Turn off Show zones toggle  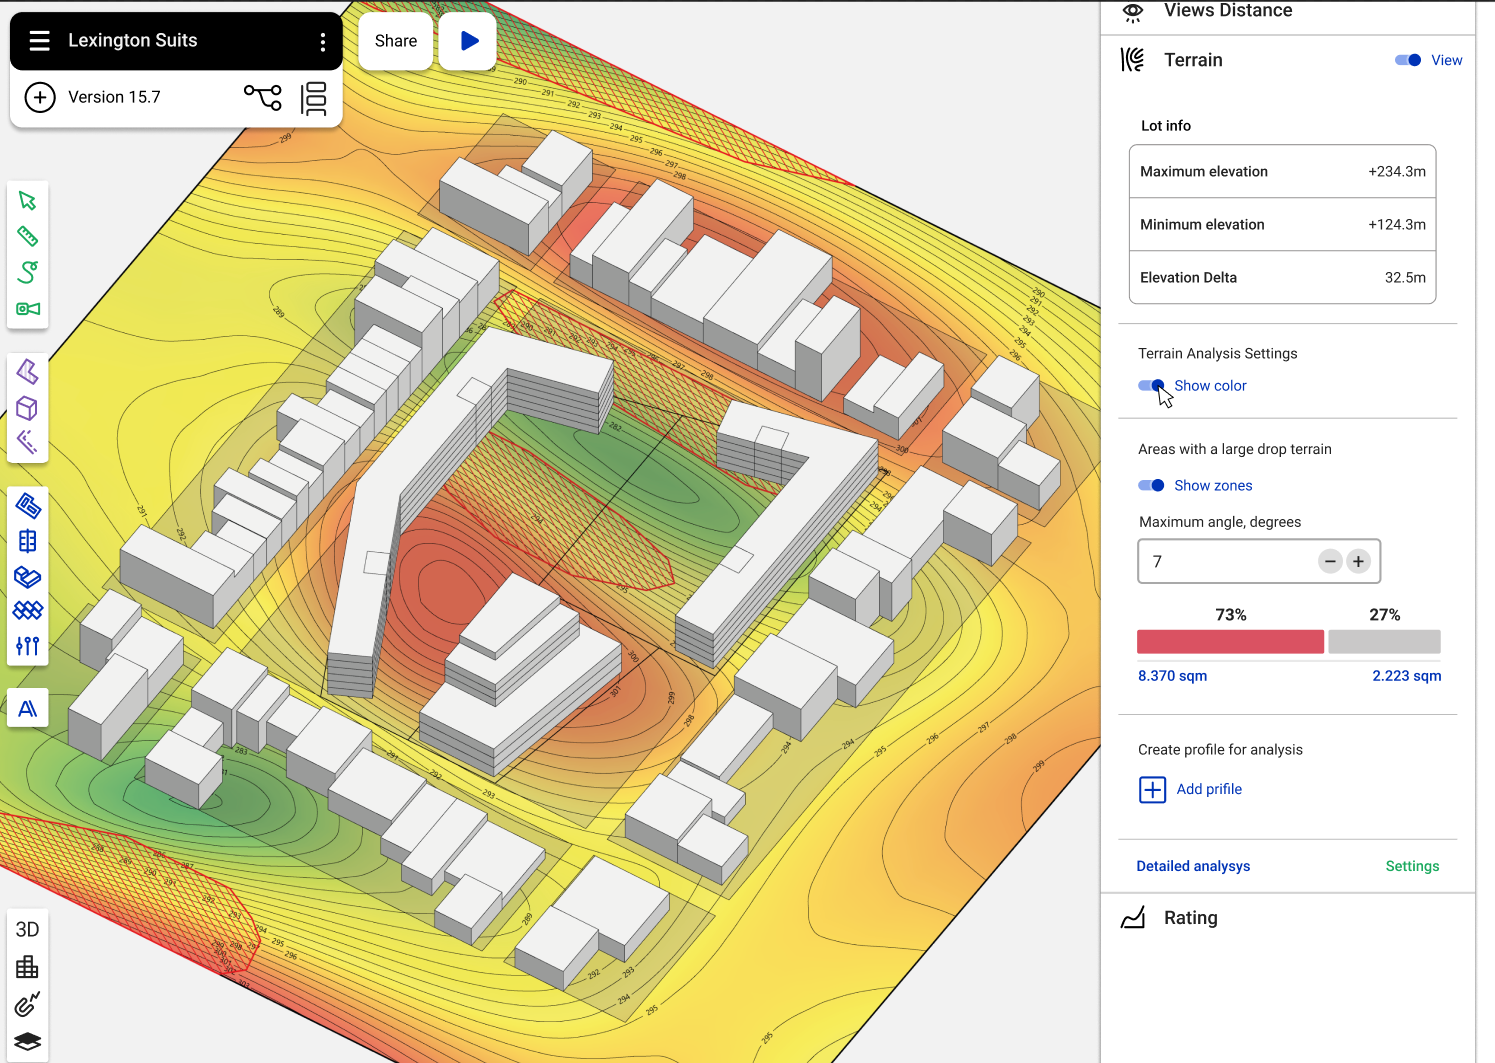[1151, 486]
